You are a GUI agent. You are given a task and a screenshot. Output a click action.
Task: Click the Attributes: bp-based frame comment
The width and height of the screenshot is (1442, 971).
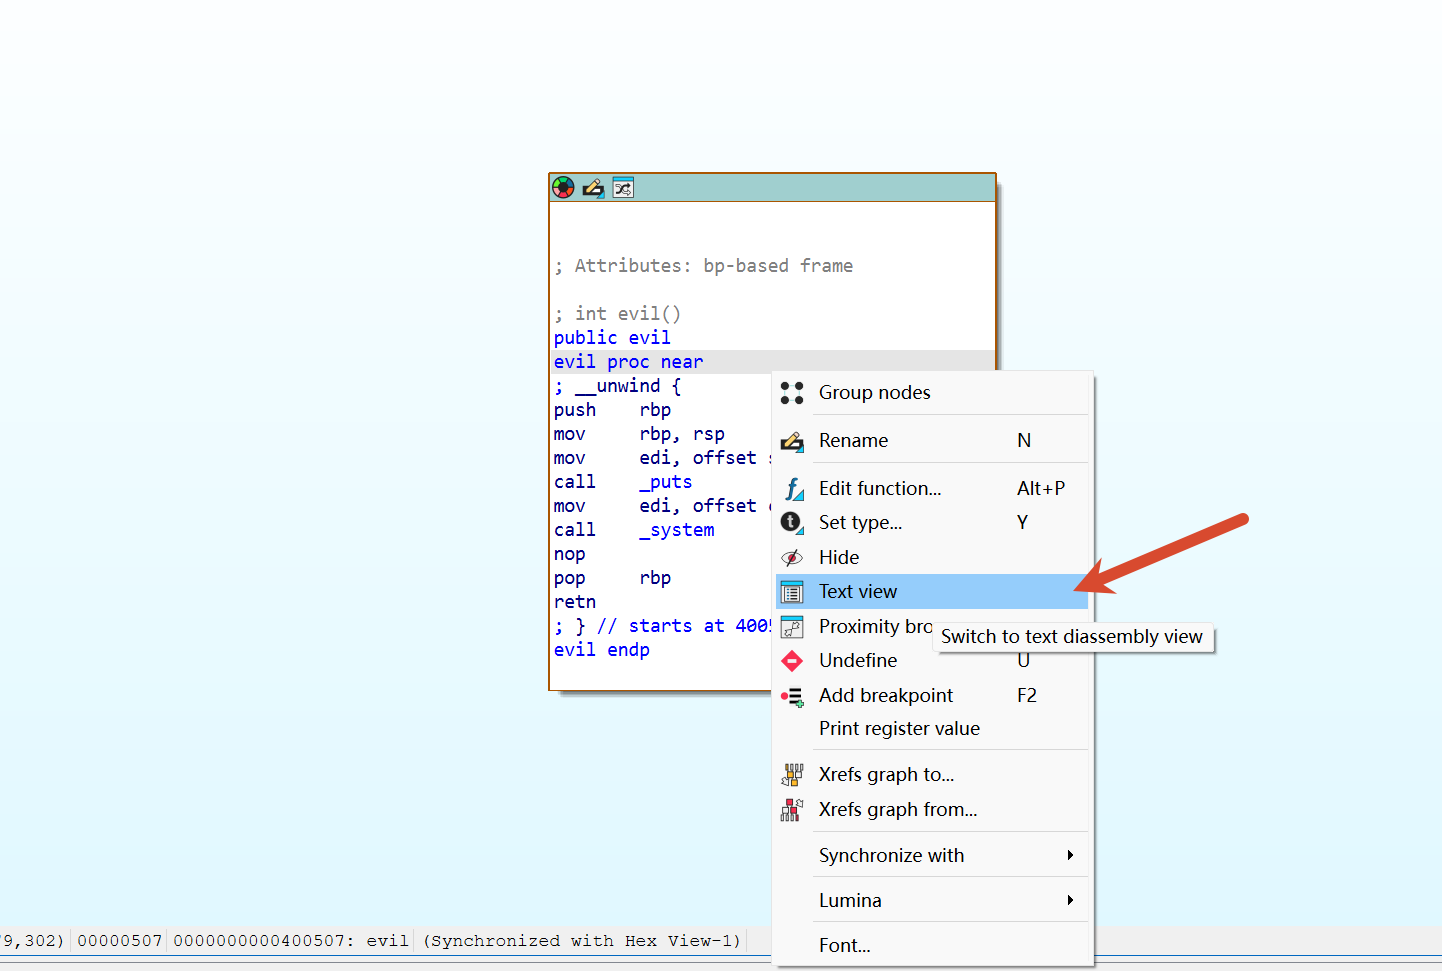coord(704,266)
